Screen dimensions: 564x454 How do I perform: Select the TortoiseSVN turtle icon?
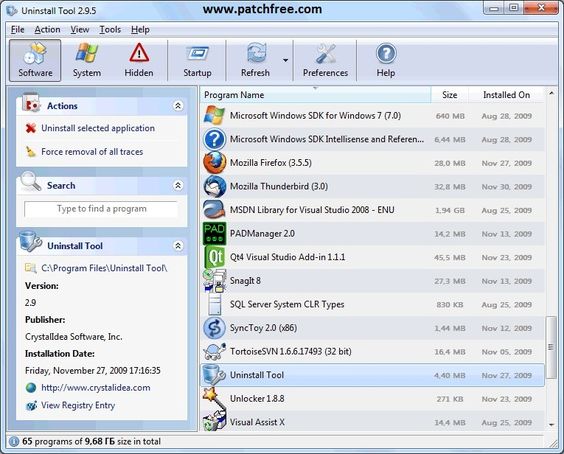point(214,351)
